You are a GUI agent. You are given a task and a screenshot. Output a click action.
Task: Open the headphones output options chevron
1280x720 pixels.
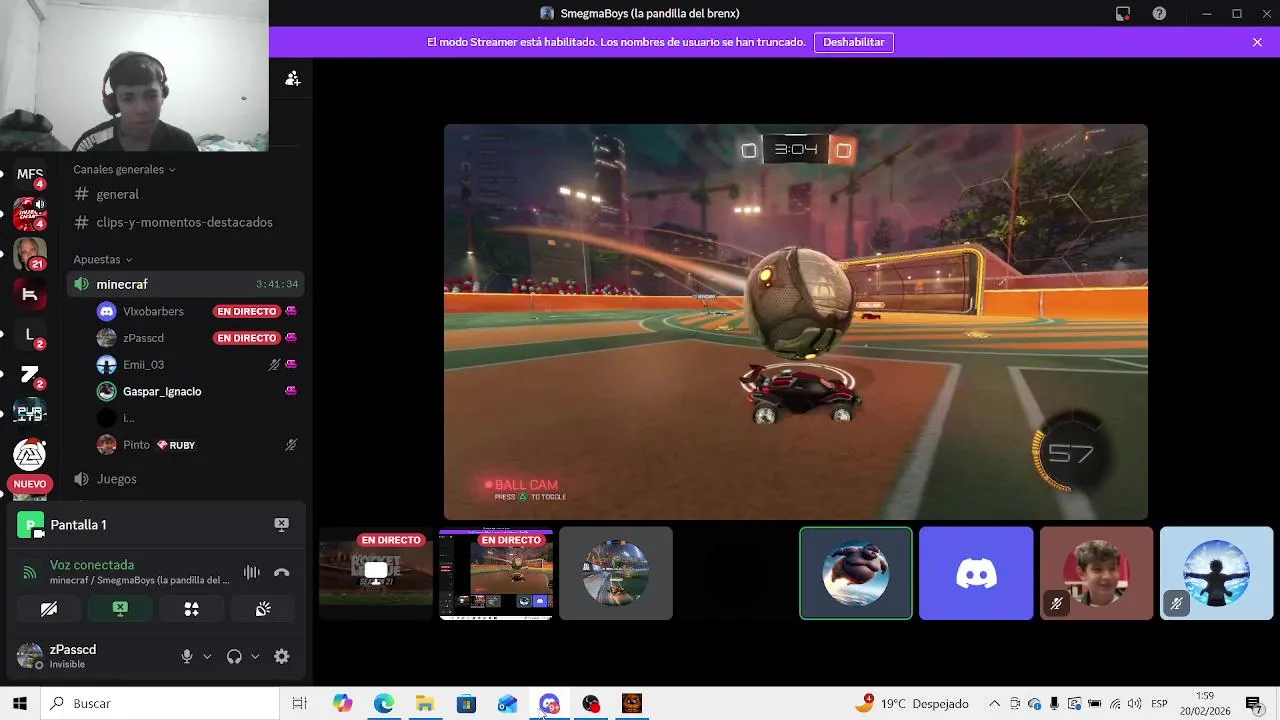255,657
